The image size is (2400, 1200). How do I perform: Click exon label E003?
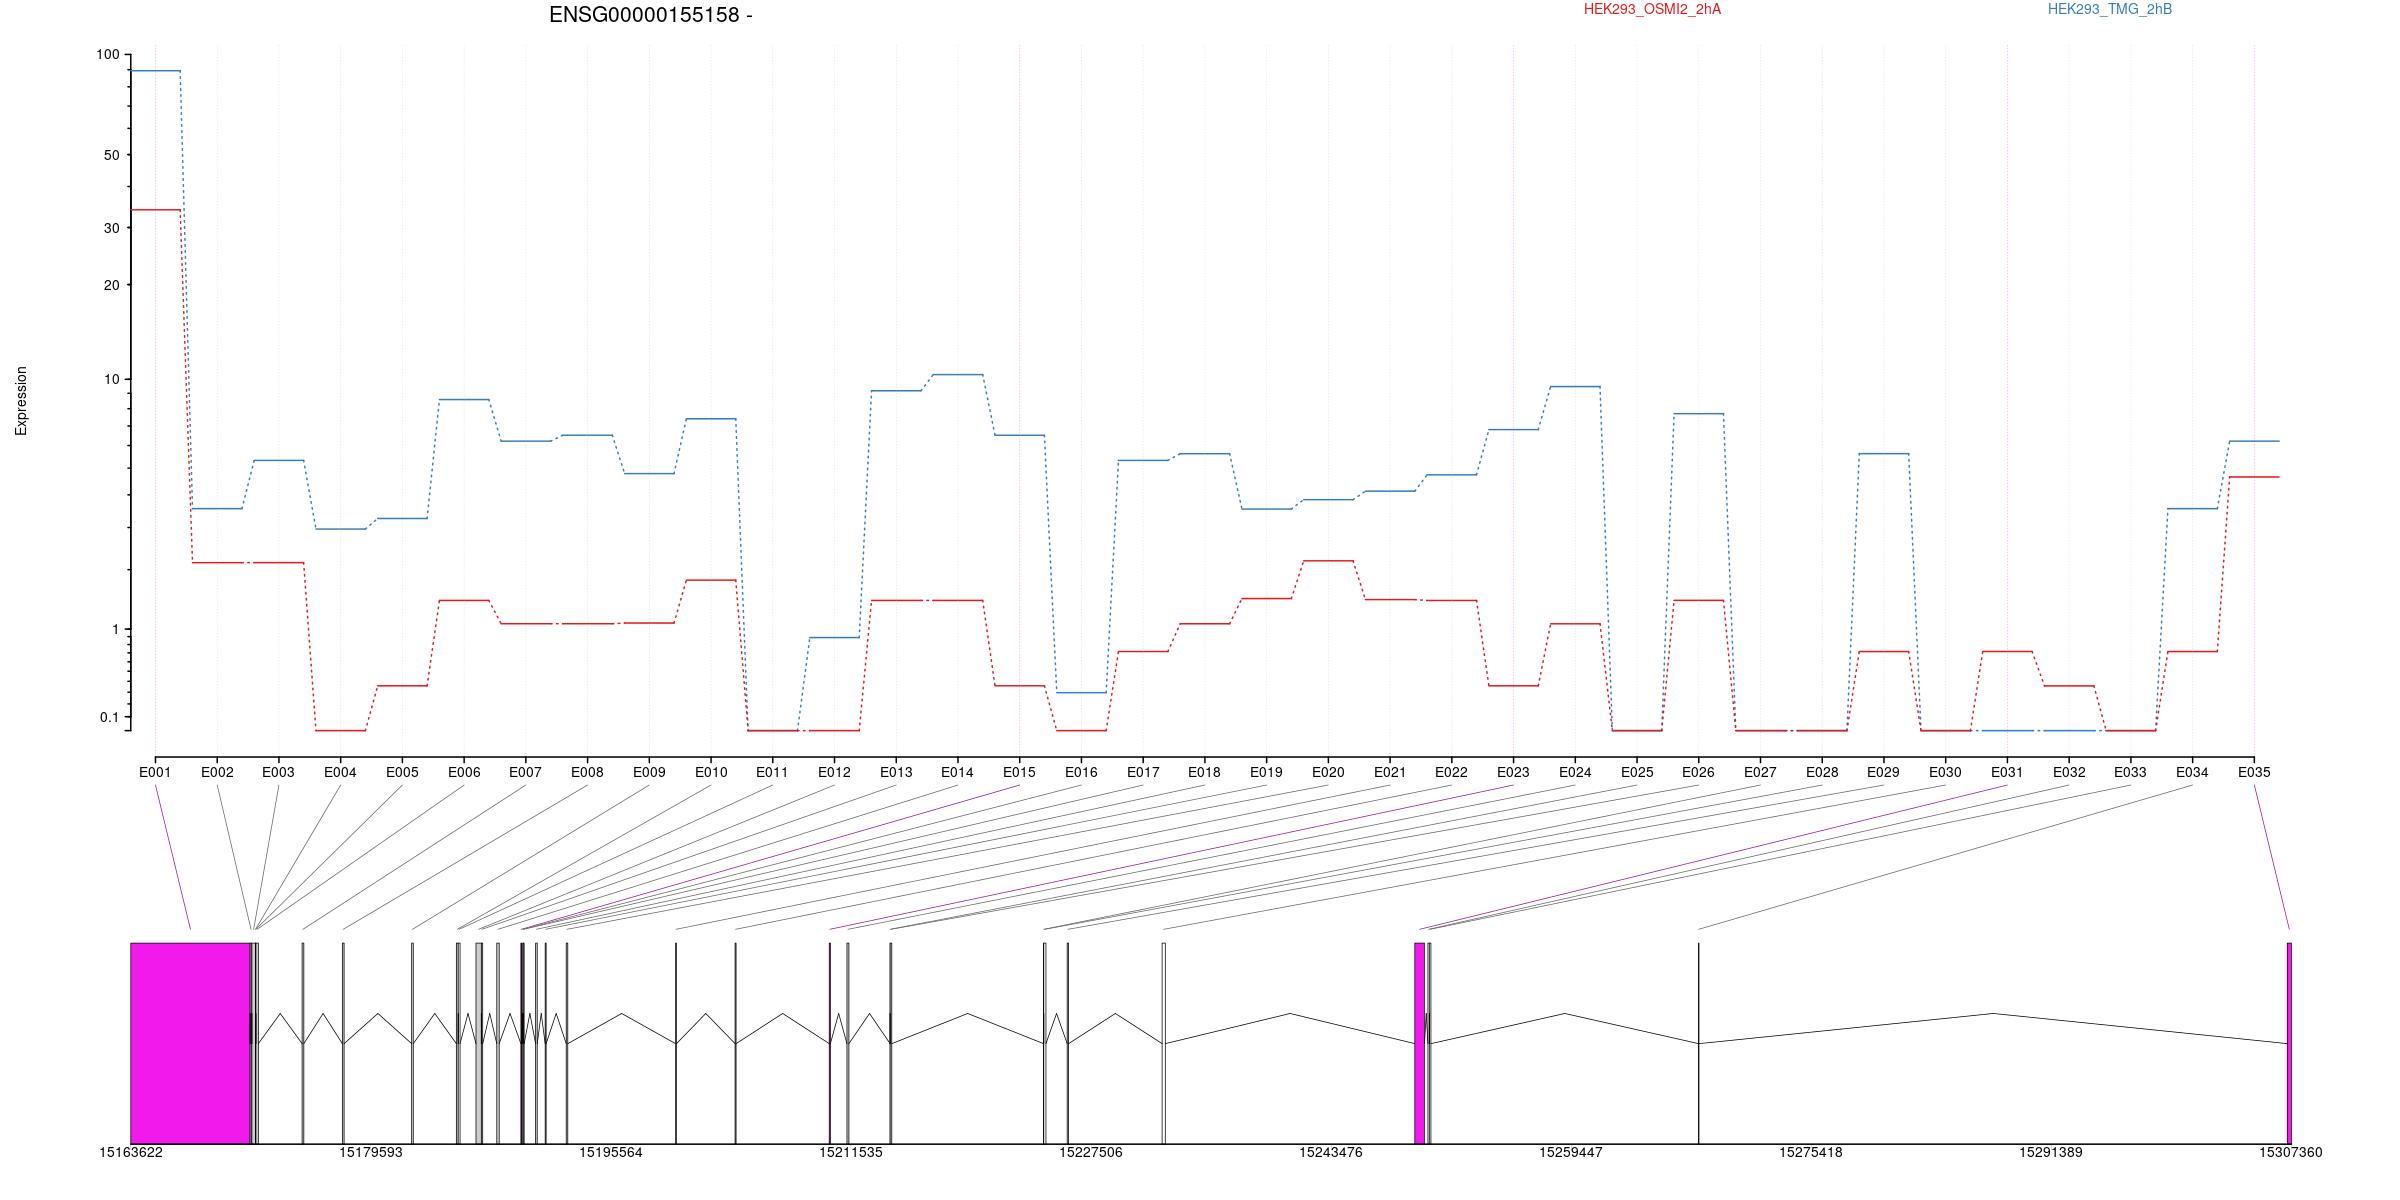(x=278, y=772)
